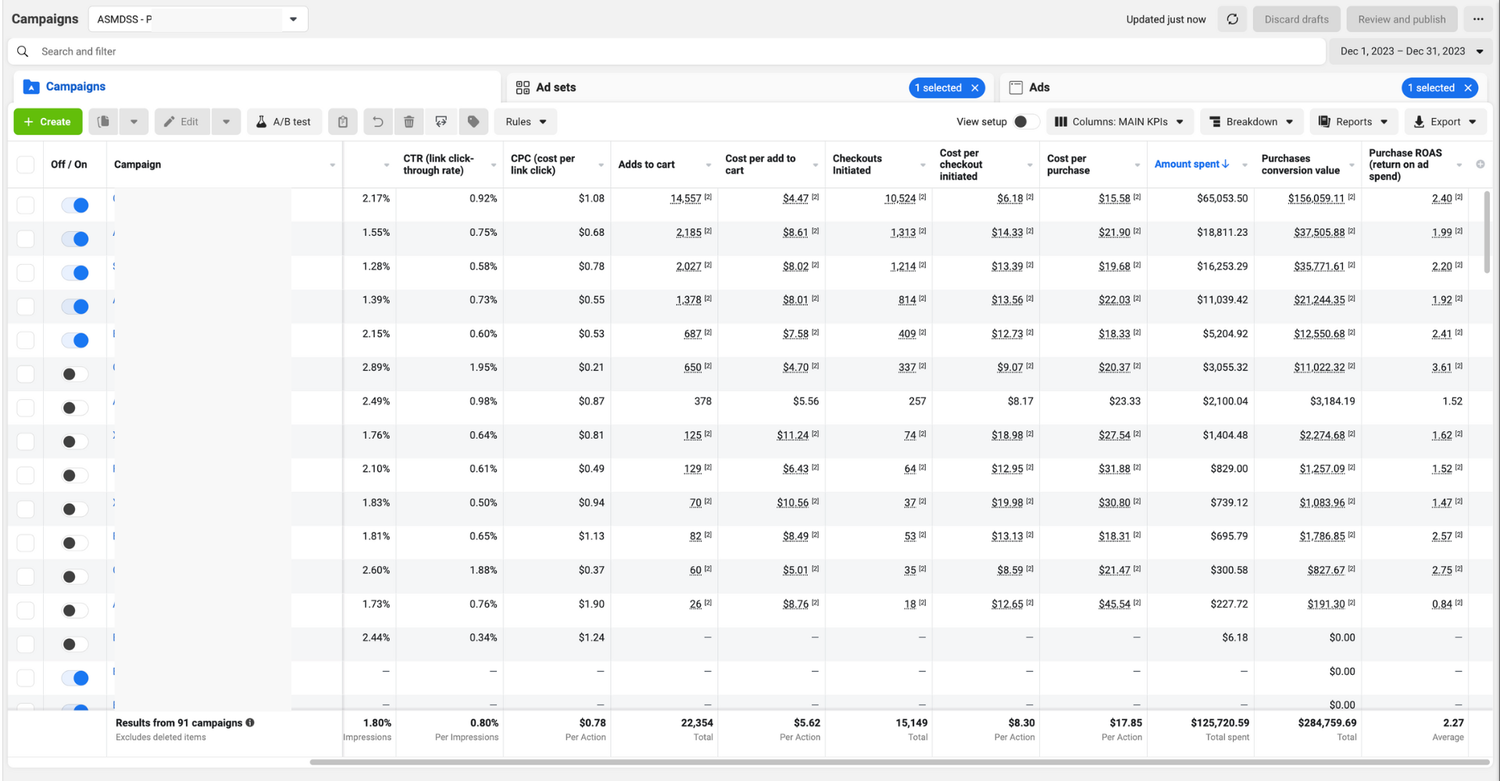Select the header select-all checkbox
1500x781 pixels.
(x=25, y=165)
